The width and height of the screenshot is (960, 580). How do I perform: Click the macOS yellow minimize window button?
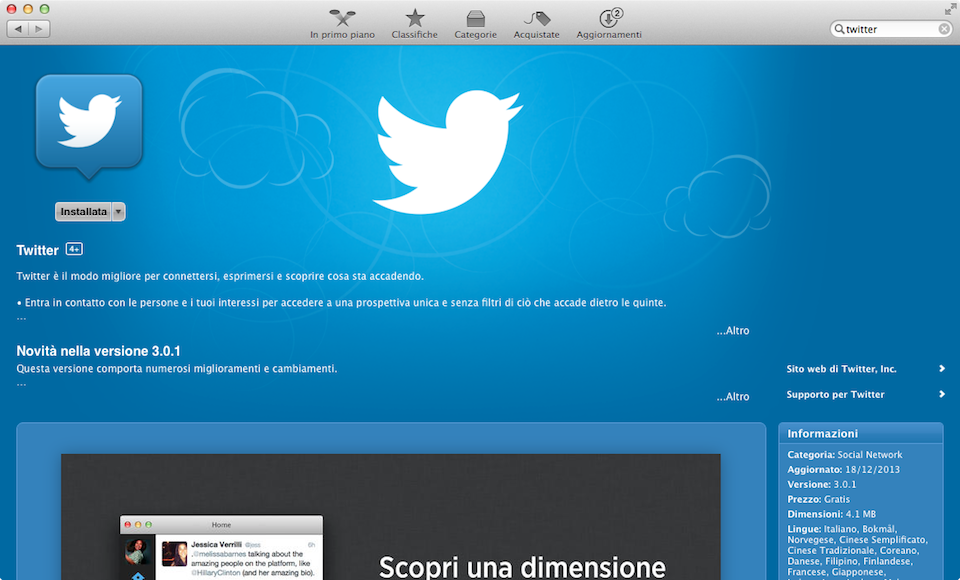(x=28, y=9)
